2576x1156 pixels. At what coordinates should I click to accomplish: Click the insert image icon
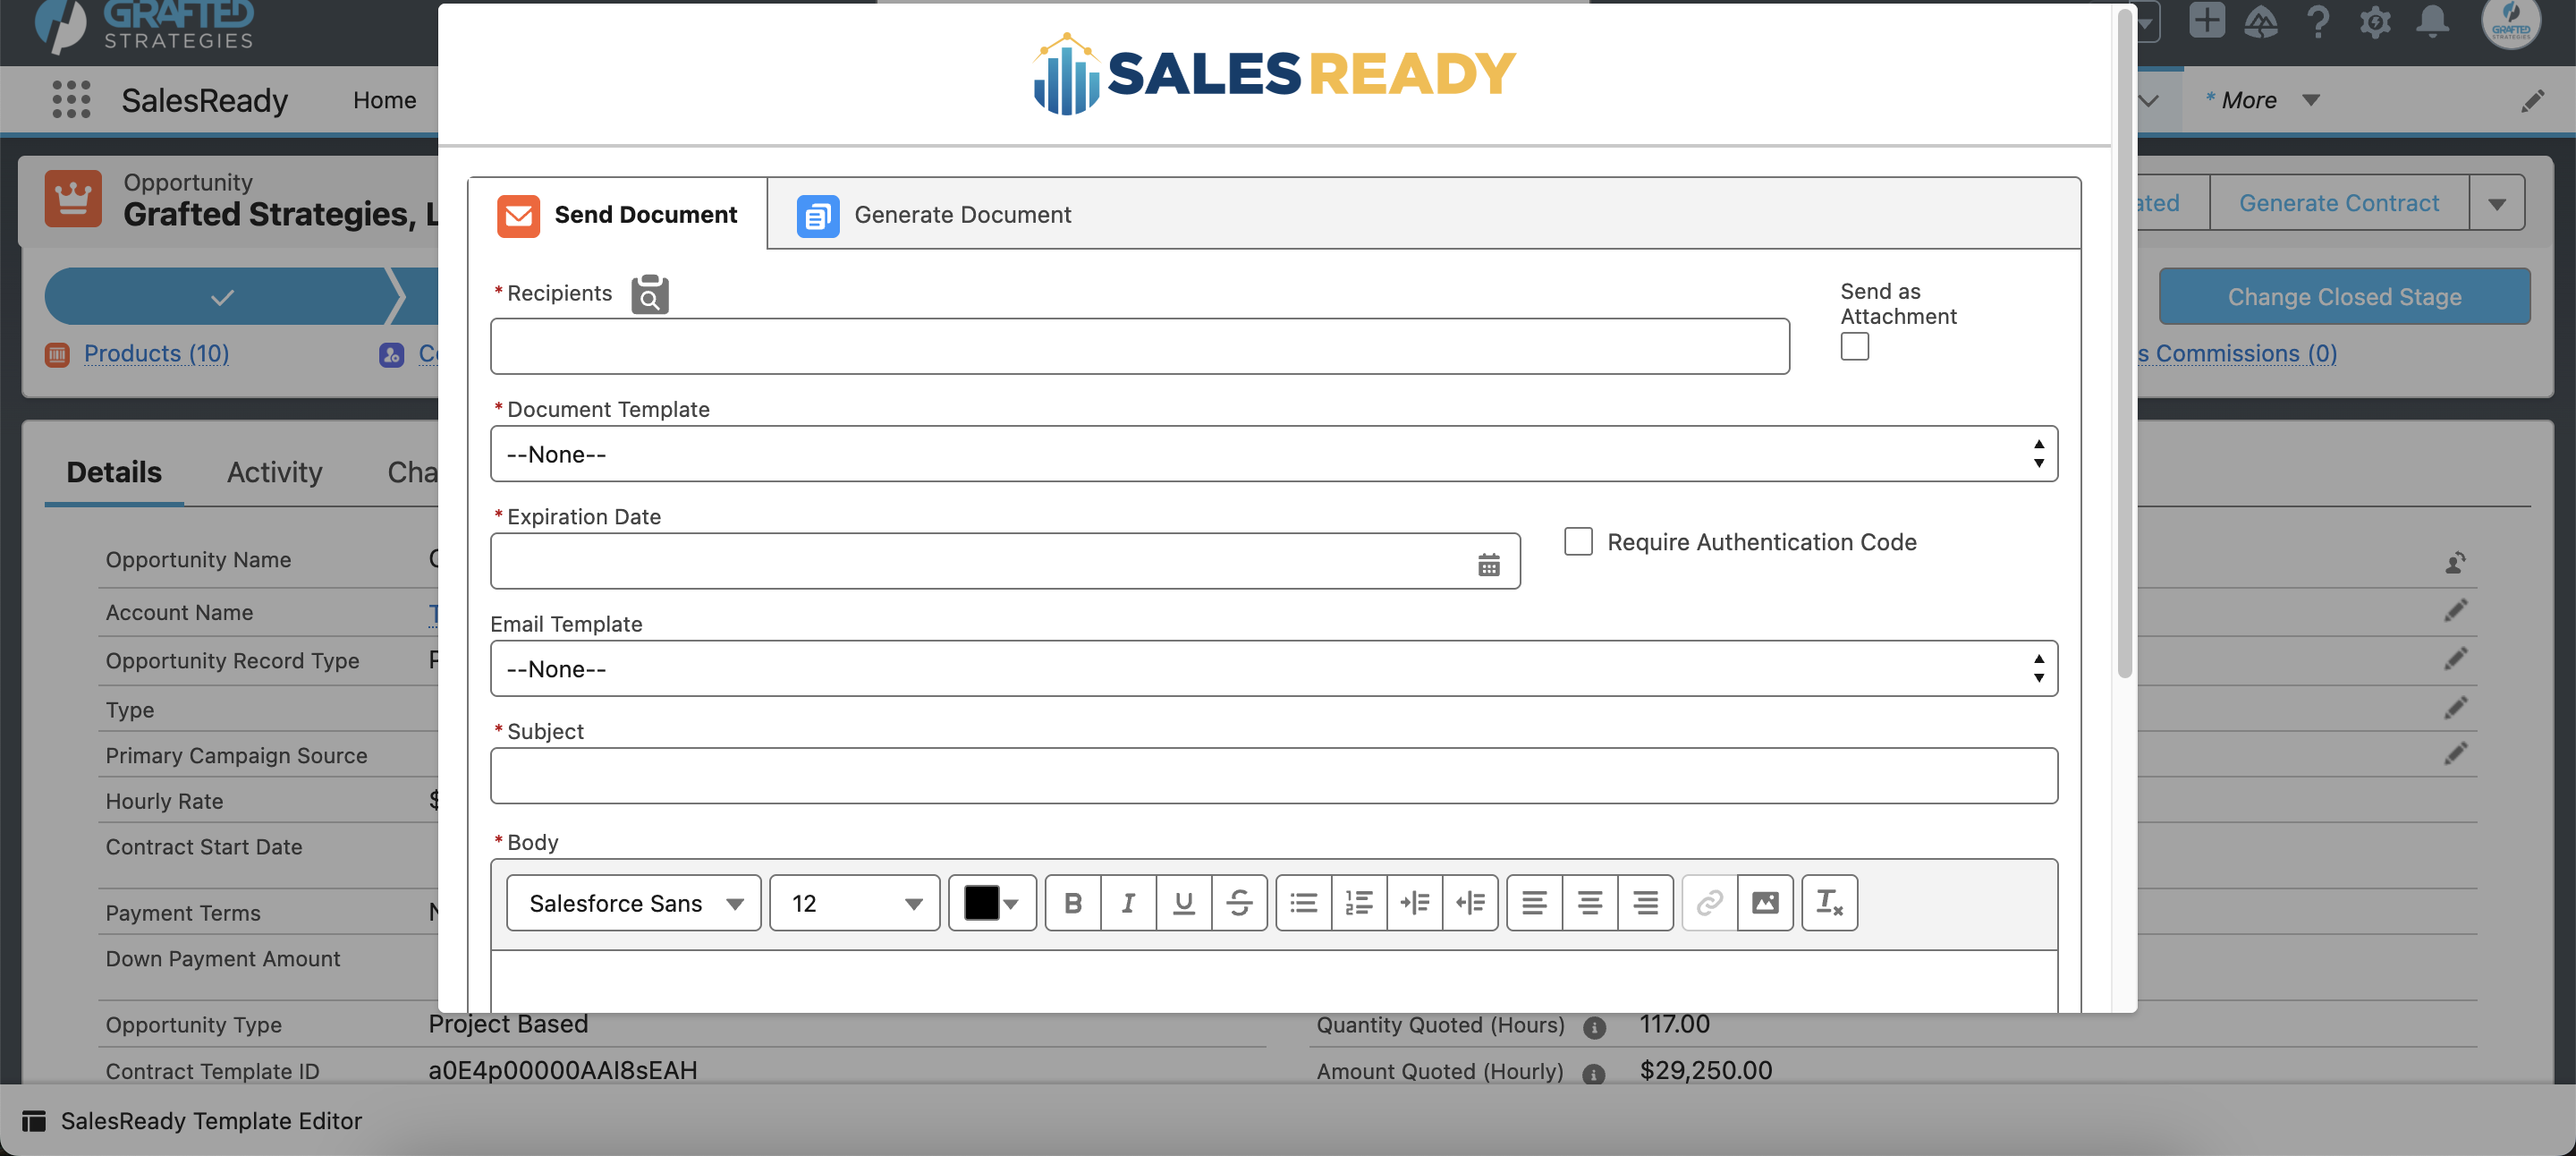point(1765,903)
